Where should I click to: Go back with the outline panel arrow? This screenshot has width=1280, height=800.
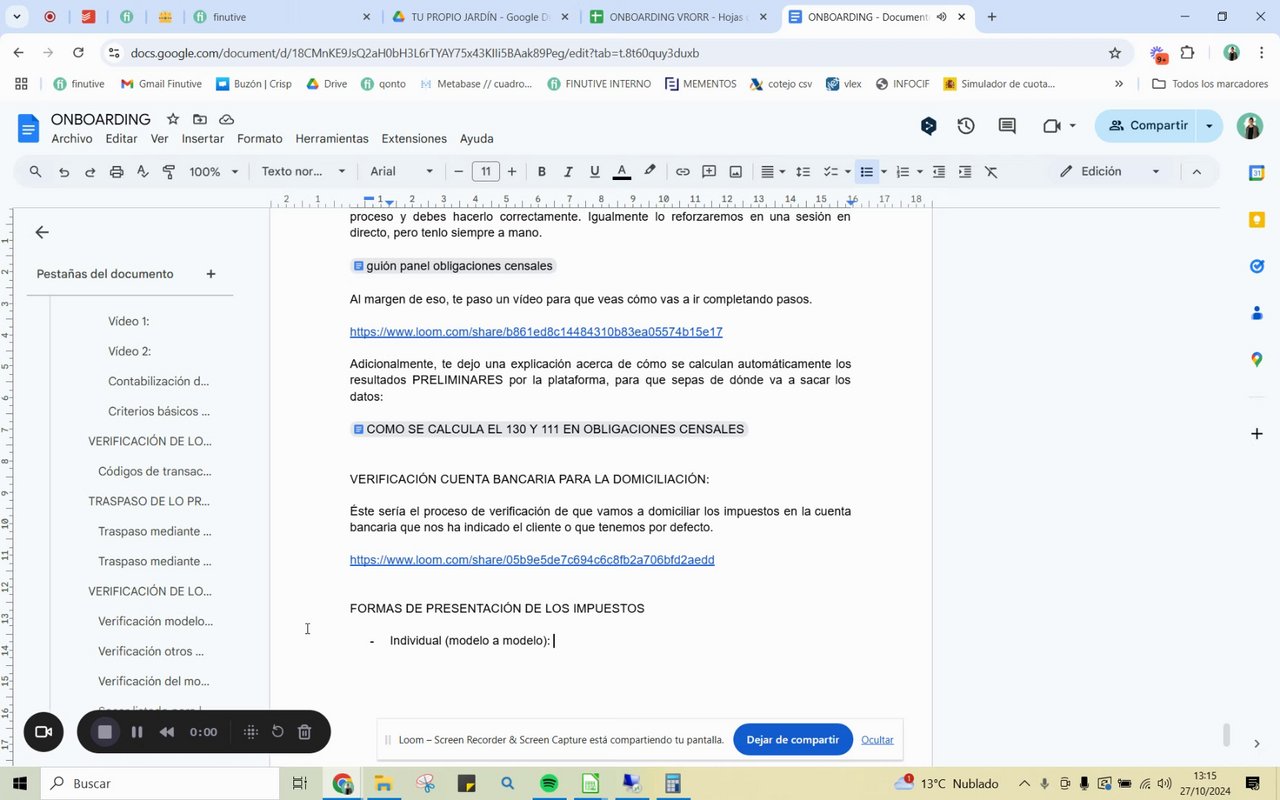tap(42, 232)
